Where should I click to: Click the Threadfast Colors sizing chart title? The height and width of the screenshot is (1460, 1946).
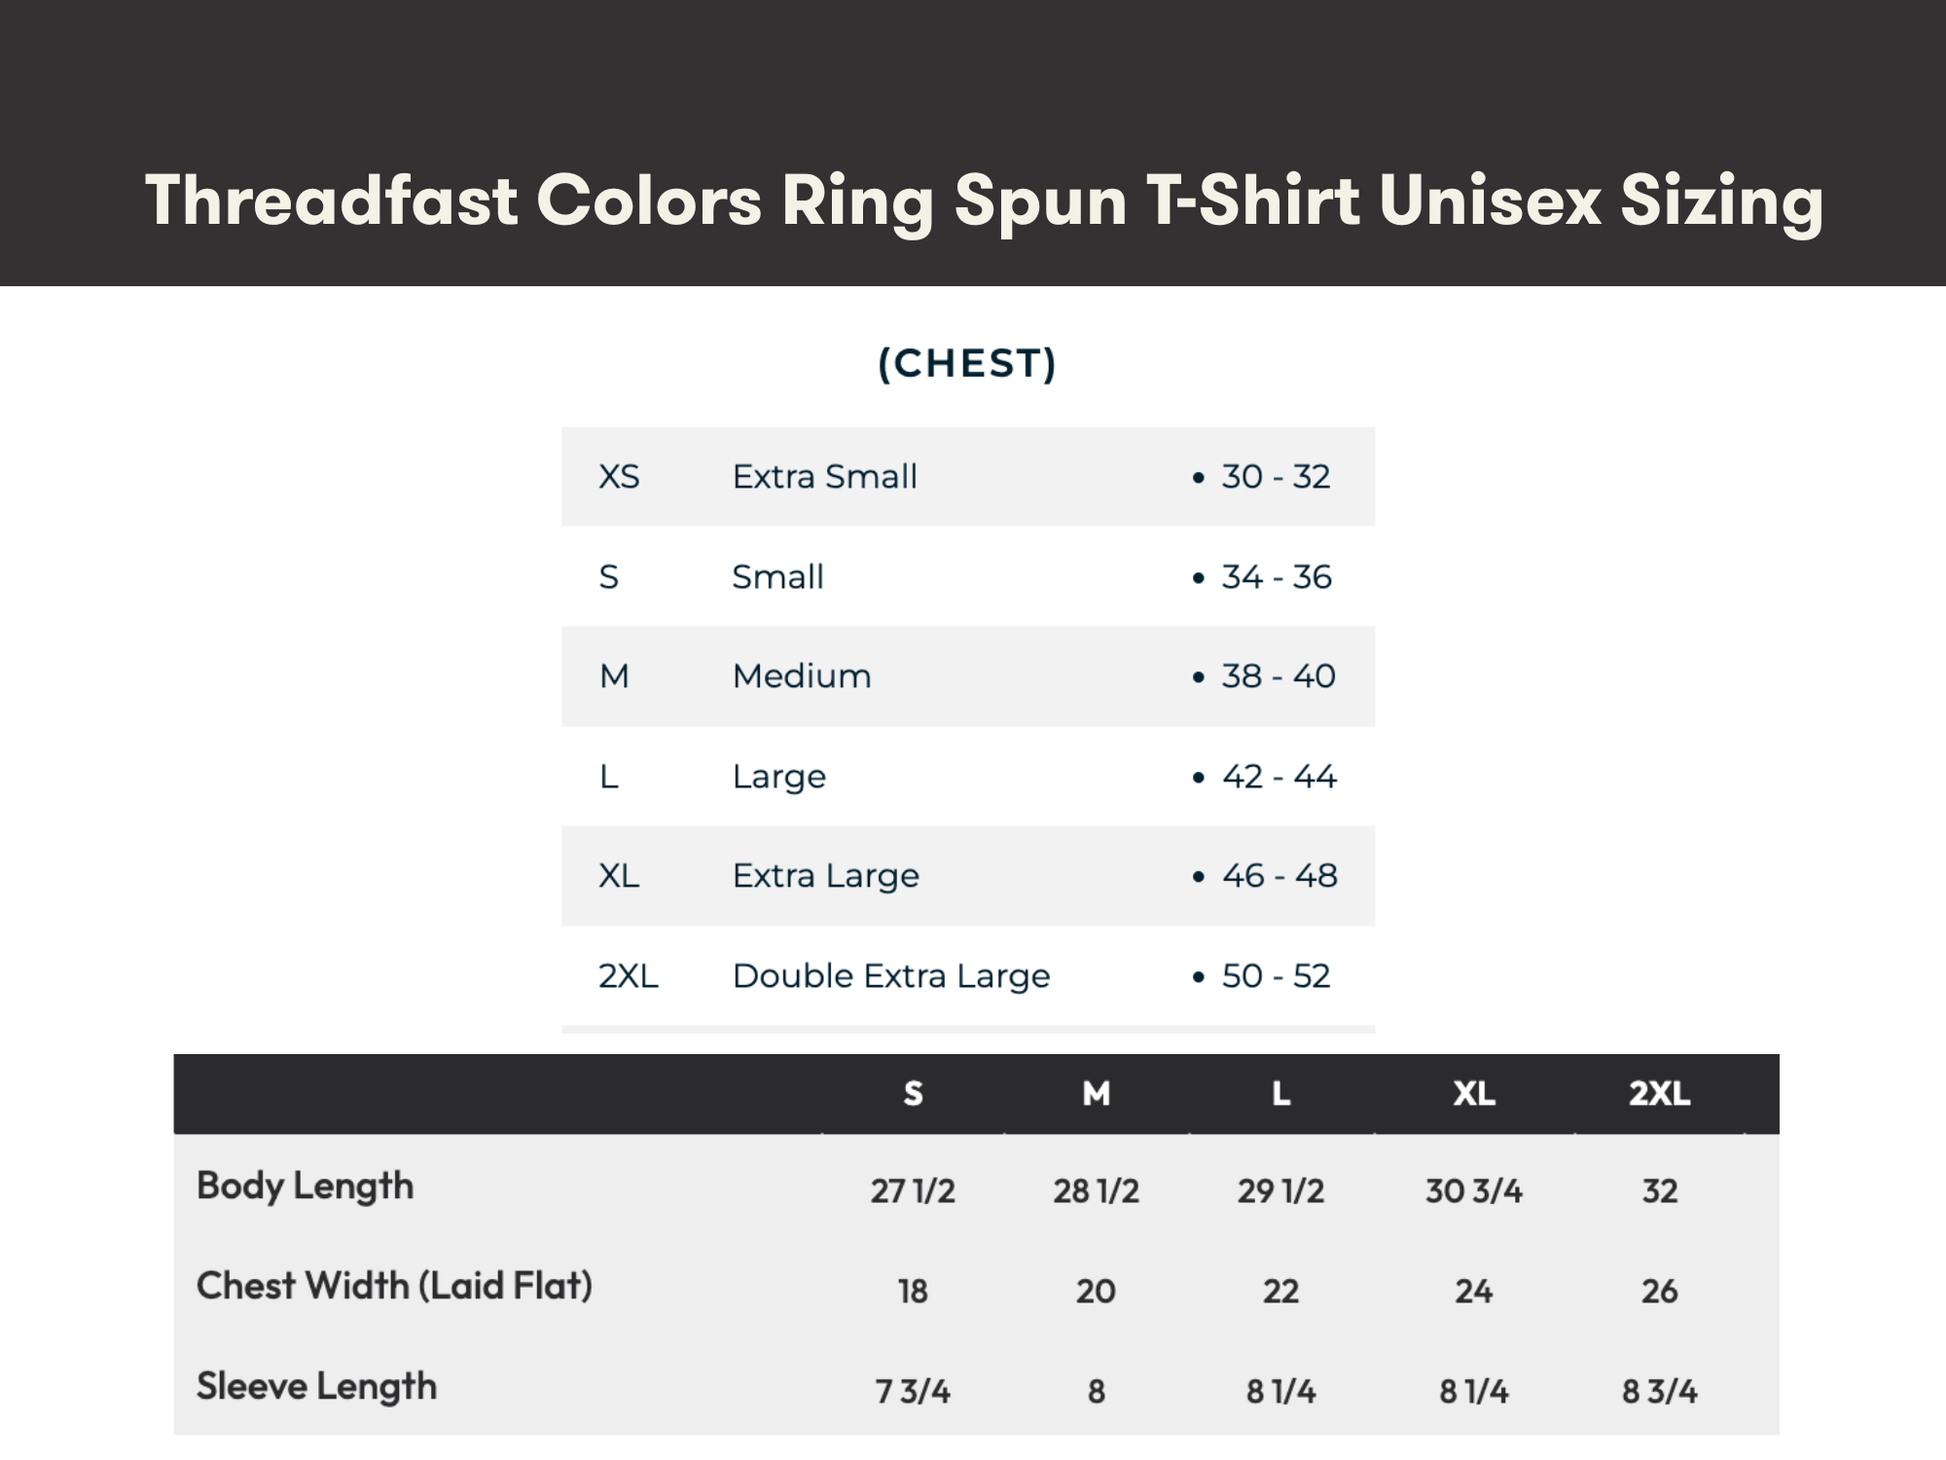click(x=984, y=200)
